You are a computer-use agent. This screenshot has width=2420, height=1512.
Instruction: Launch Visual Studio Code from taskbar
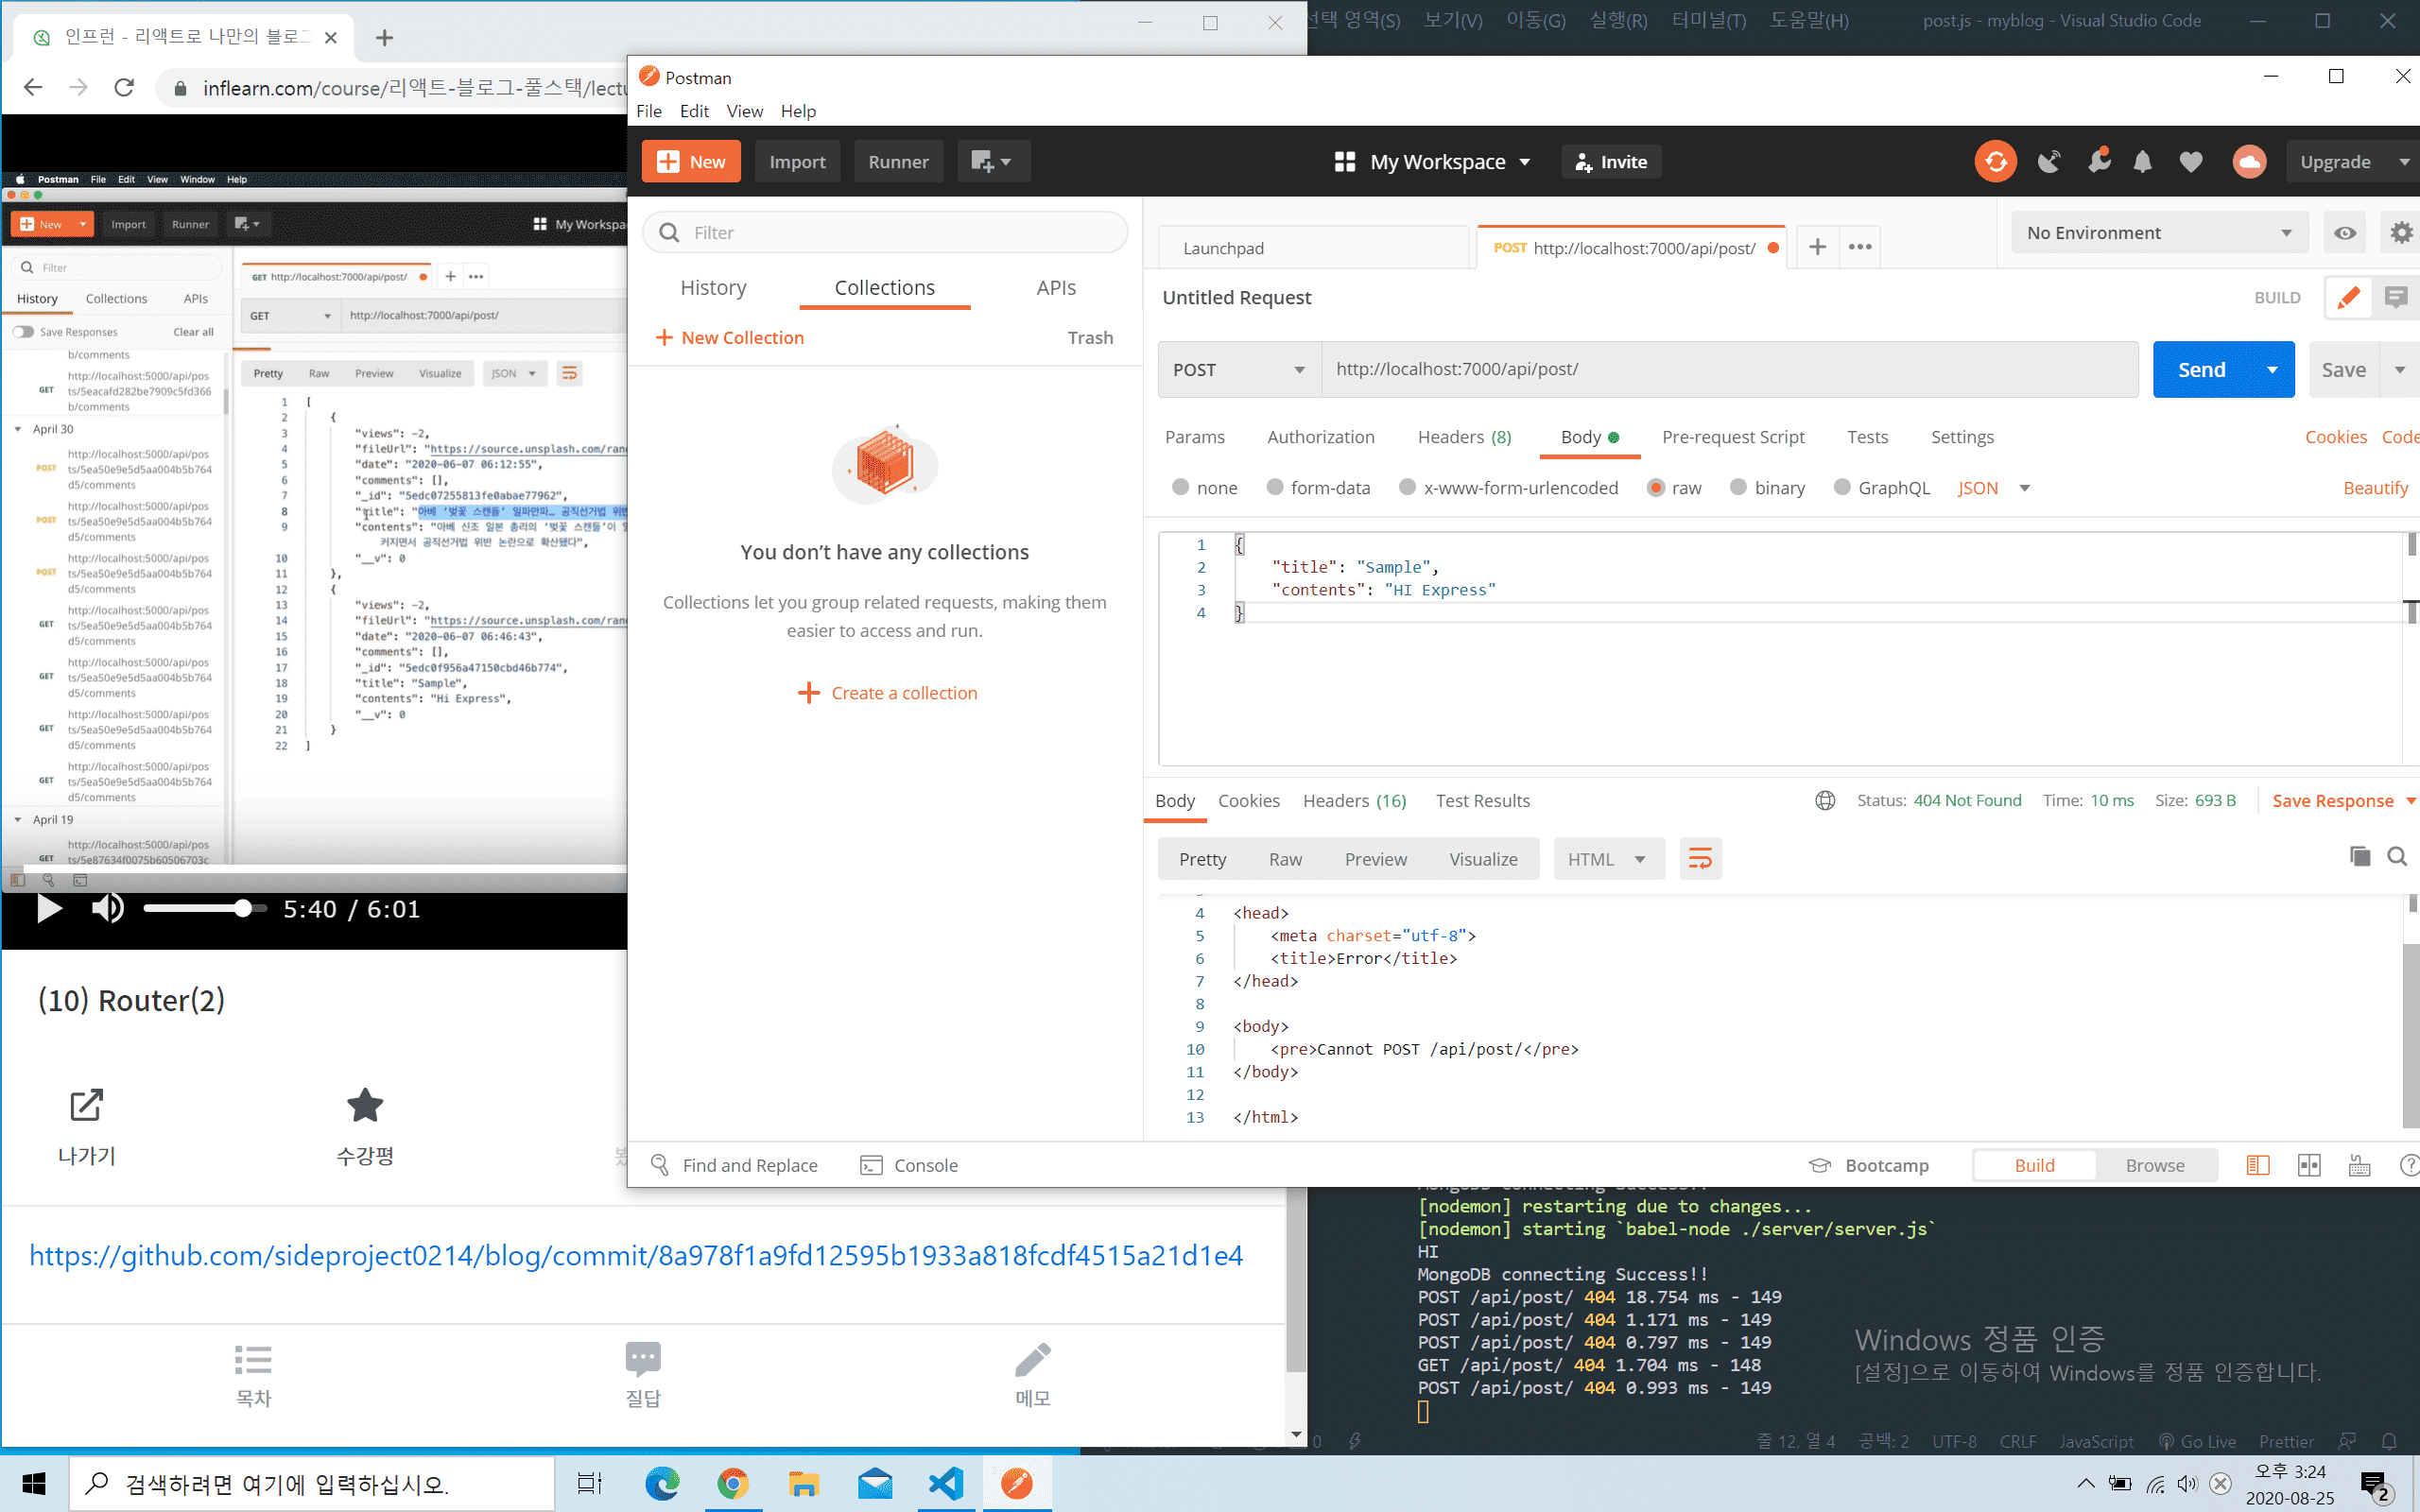(945, 1484)
